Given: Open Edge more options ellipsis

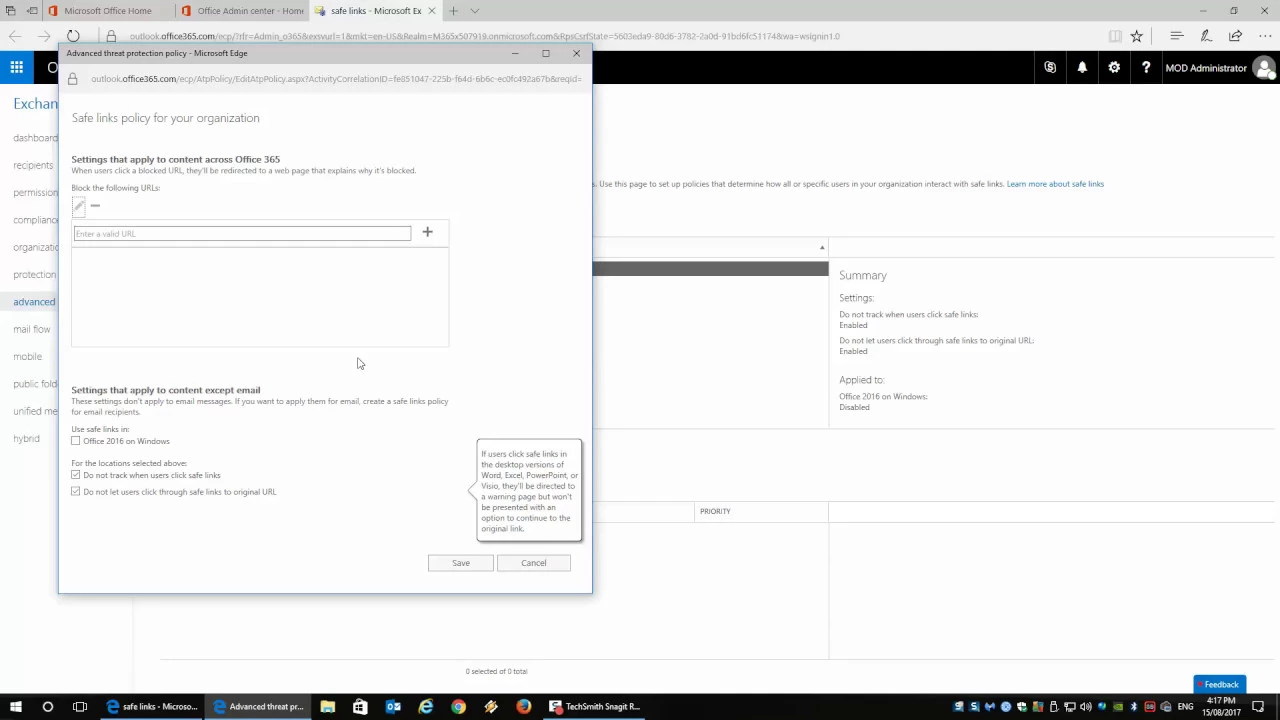Looking at the screenshot, I should [1264, 36].
